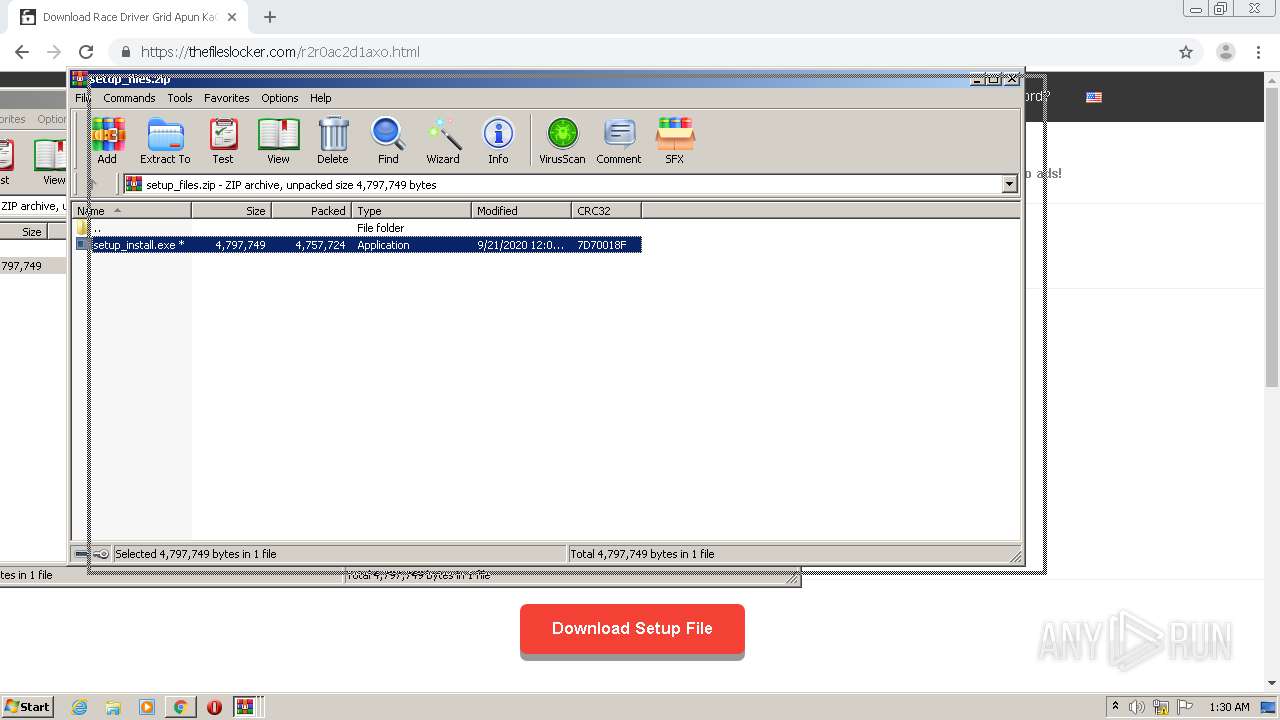This screenshot has width=1280, height=720.
Task: Open the Chrome three-dot menu
Action: tap(1258, 52)
